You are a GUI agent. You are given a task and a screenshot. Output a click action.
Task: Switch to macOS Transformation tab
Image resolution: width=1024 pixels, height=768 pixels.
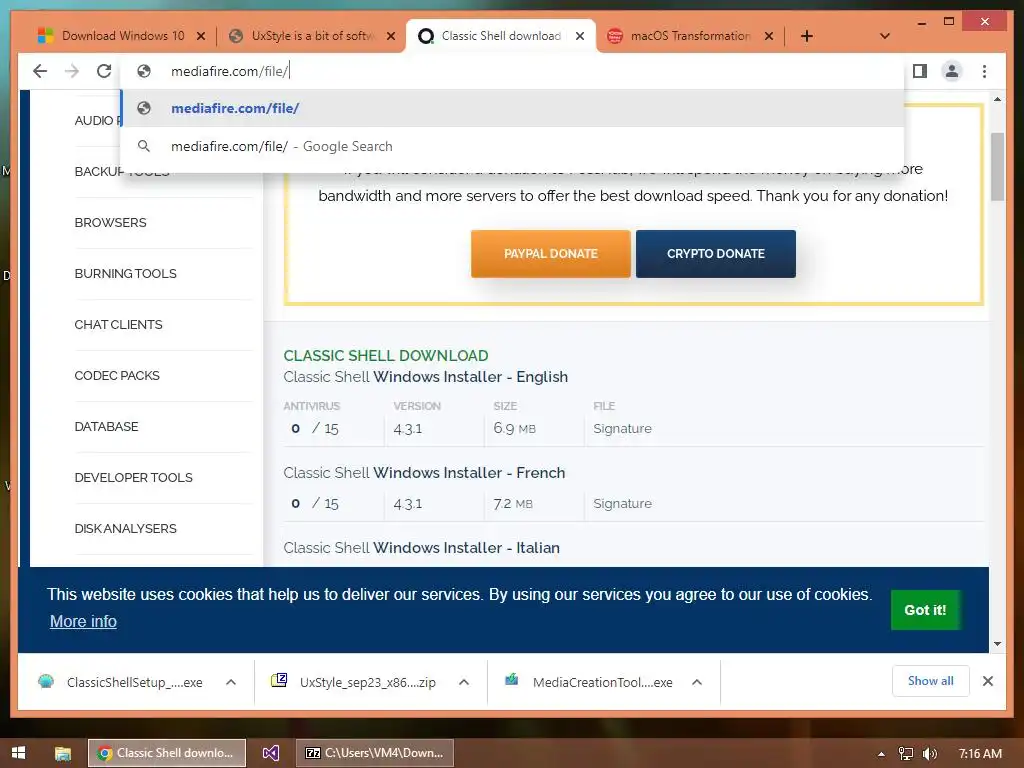(690, 36)
